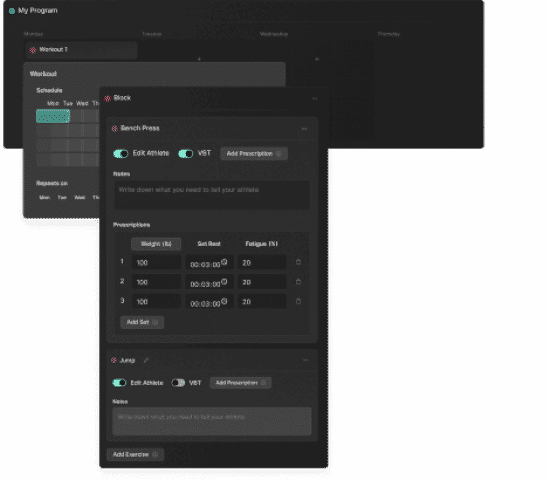Select Tue in Repeats on row
Viewport: 547px width, 480px height.
62,197
